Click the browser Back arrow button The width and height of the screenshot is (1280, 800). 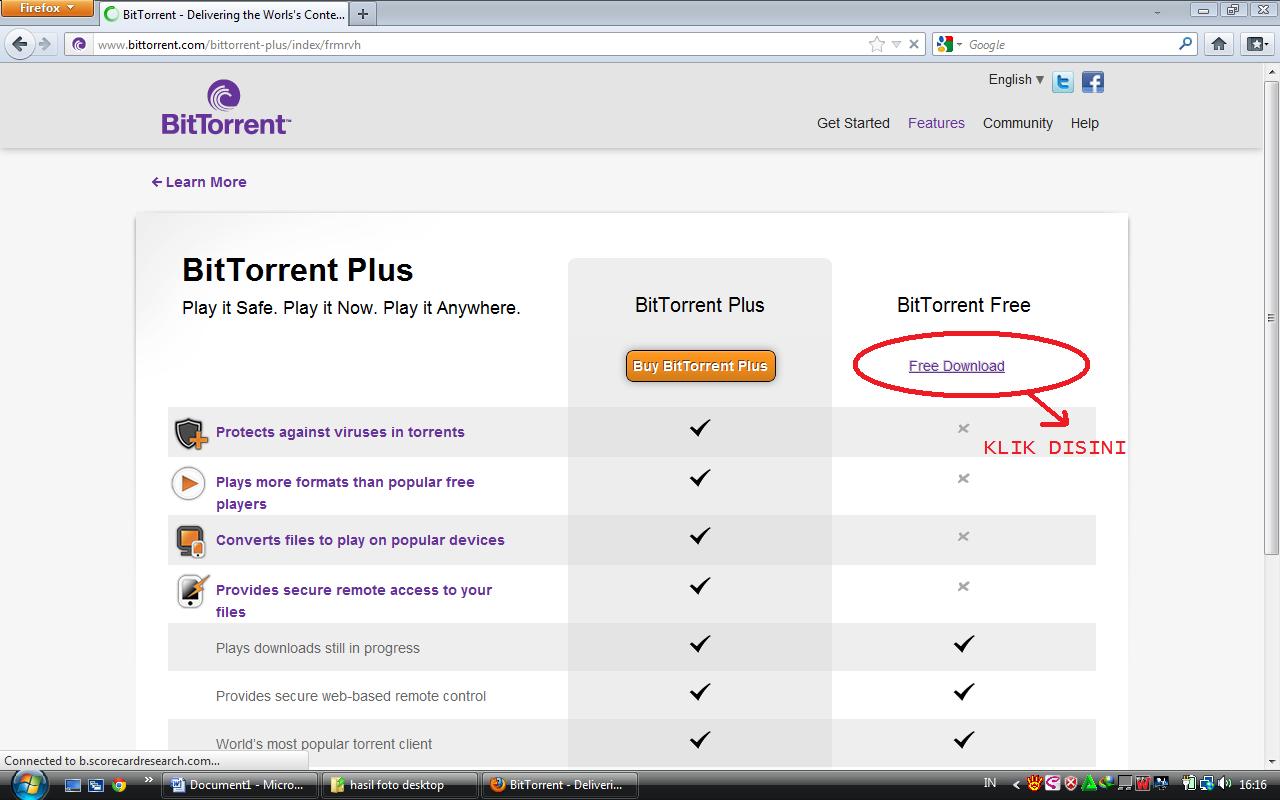[19, 44]
